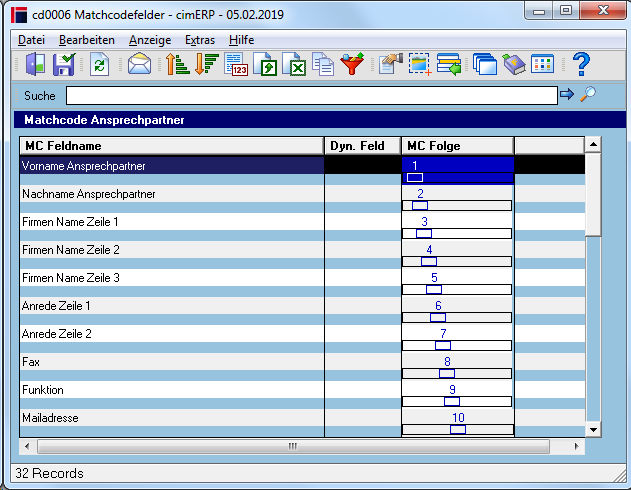The width and height of the screenshot is (631, 490).
Task: Click the horizontal scrollbar right arrow
Action: pyautogui.click(x=577, y=446)
